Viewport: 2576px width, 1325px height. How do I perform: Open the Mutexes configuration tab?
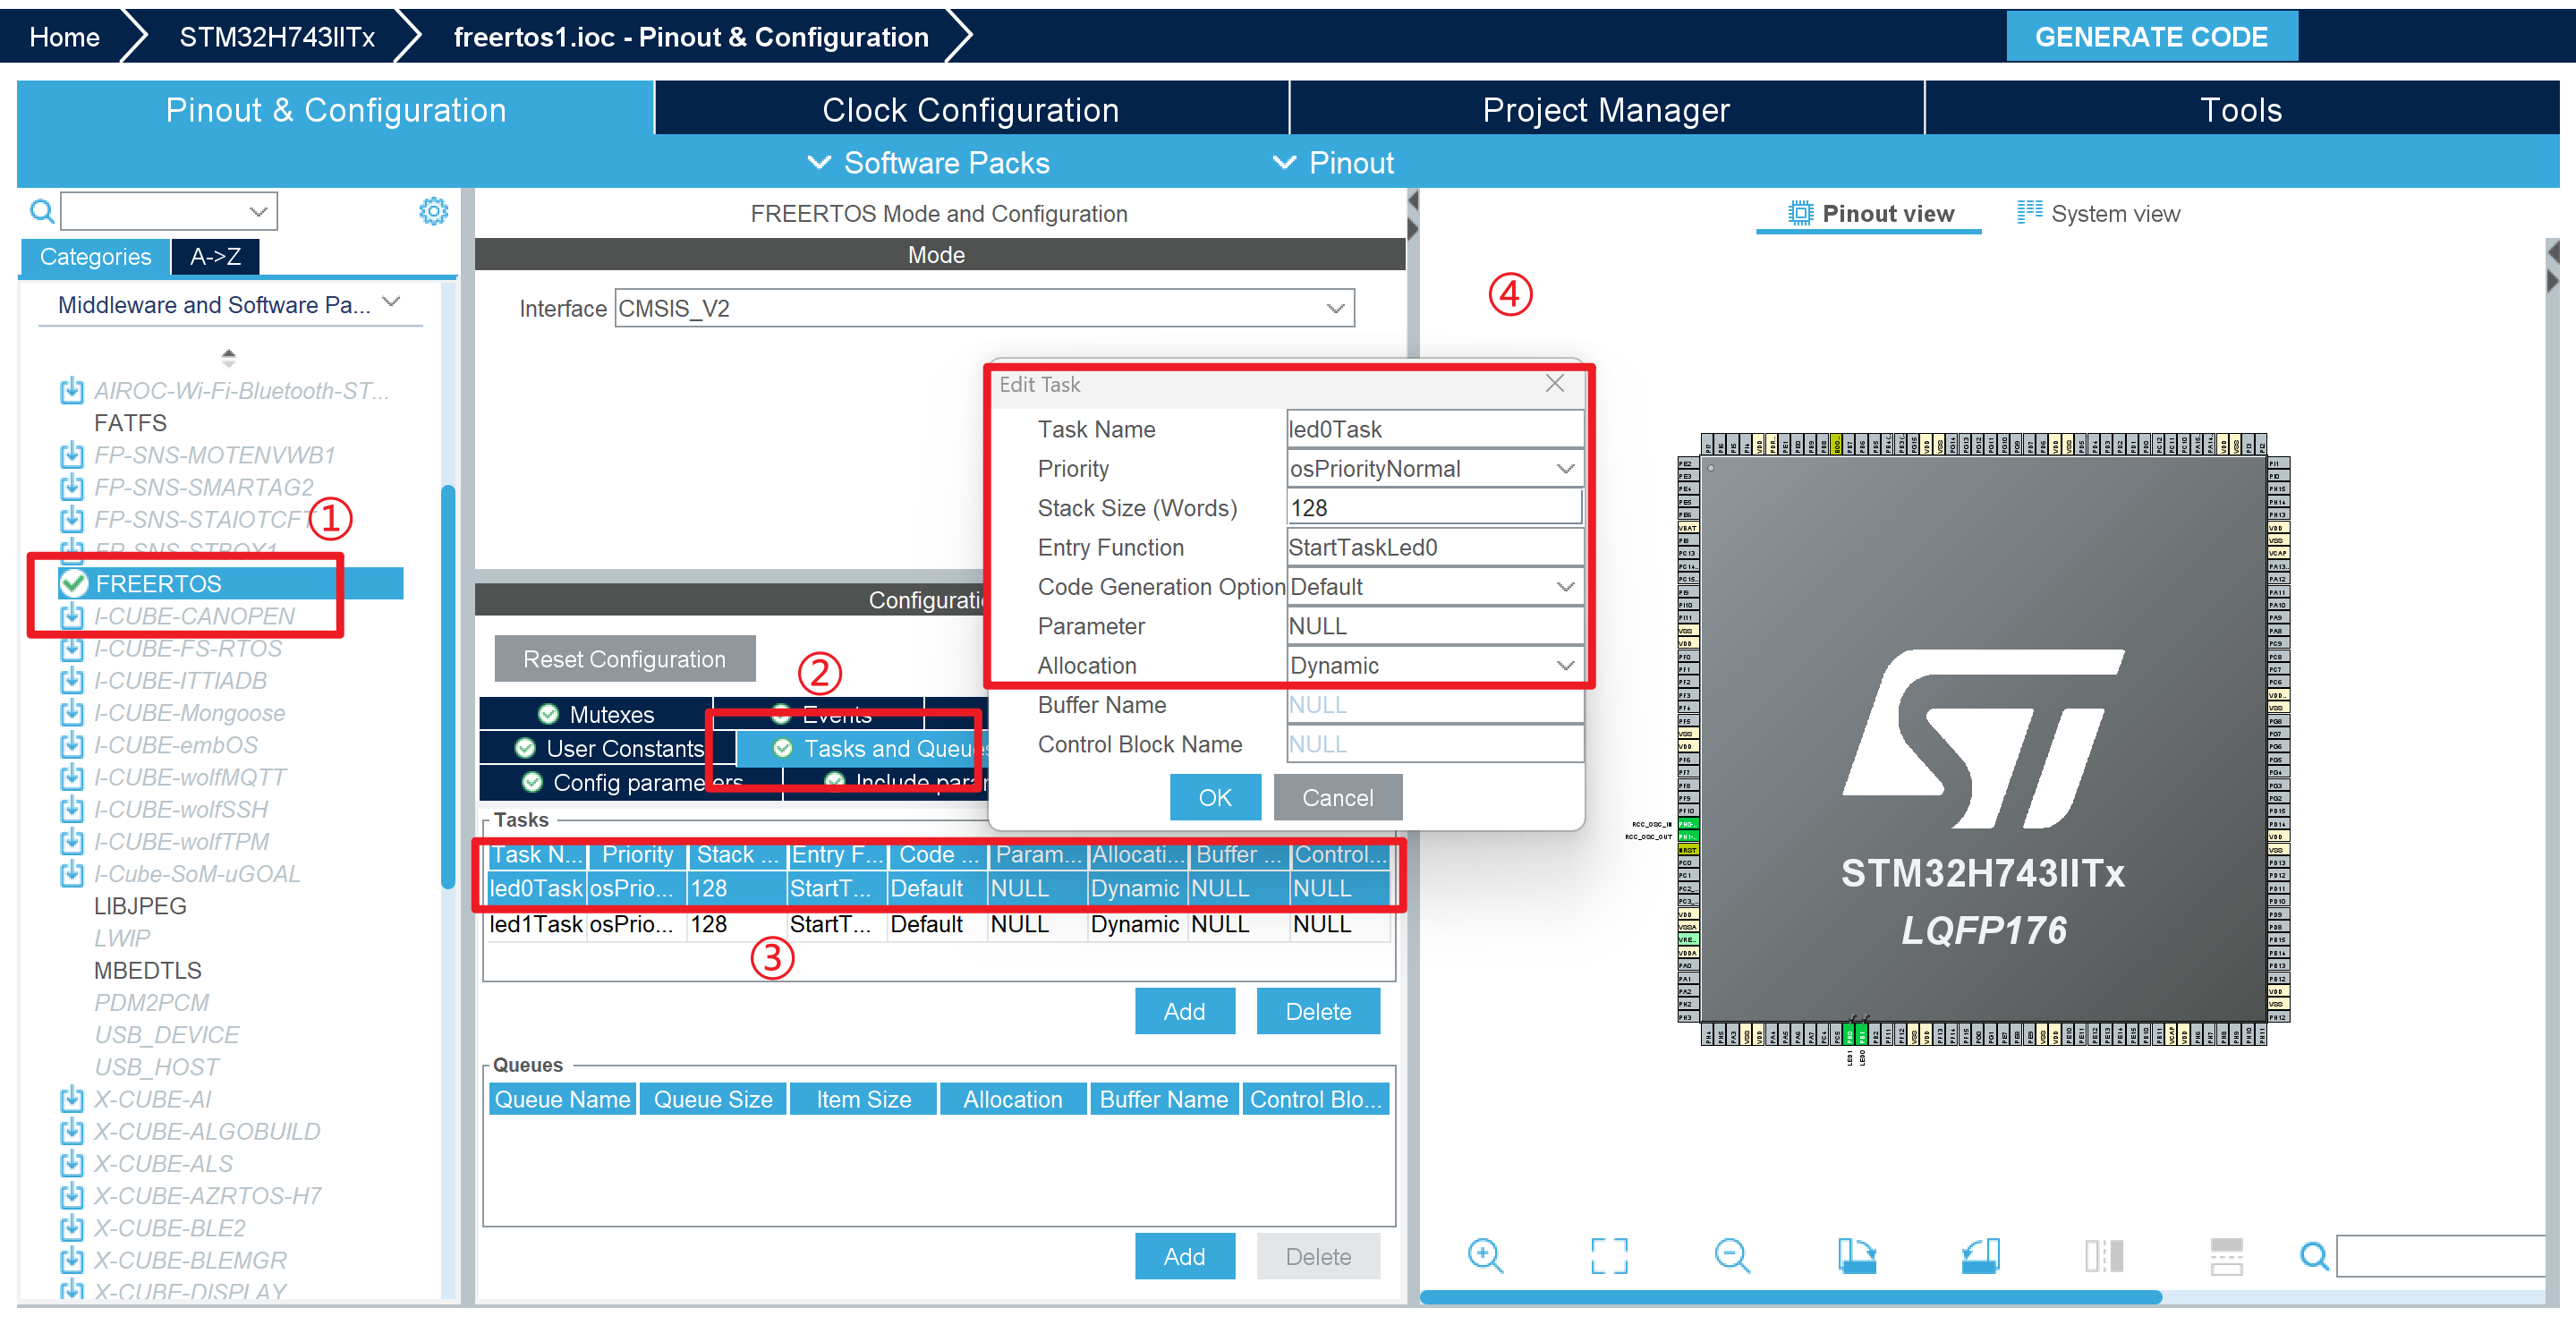(596, 714)
